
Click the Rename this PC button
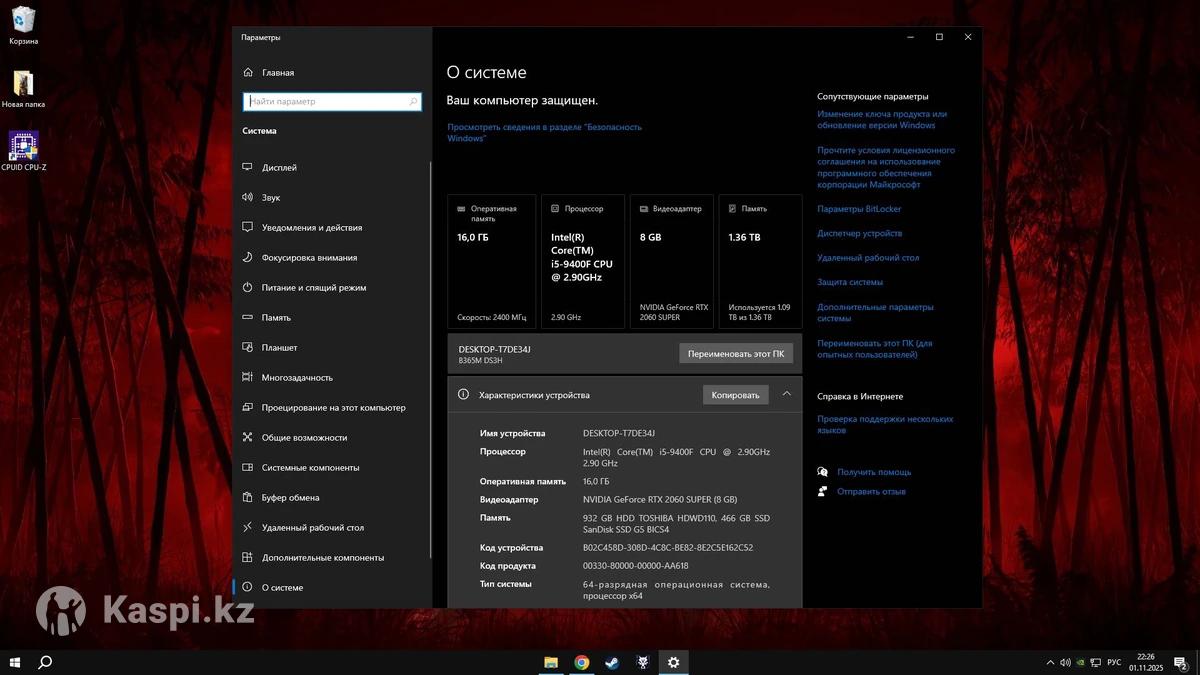736,354
